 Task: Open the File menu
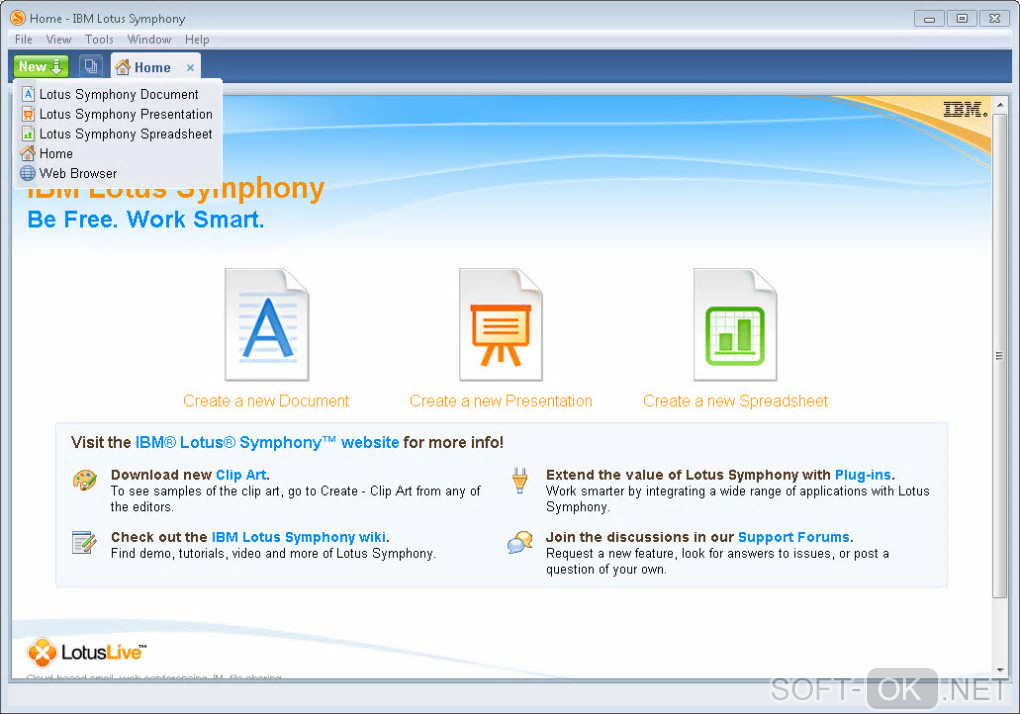pyautogui.click(x=23, y=39)
